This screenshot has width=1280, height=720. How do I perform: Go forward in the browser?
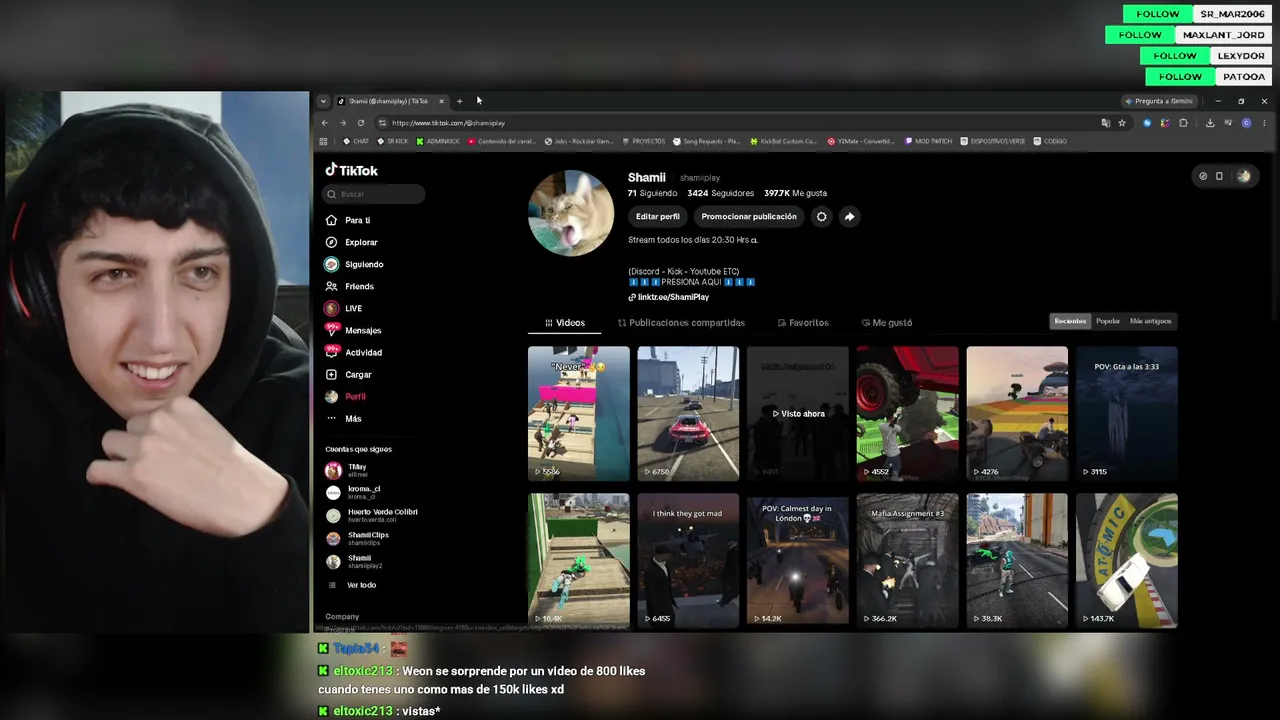342,123
